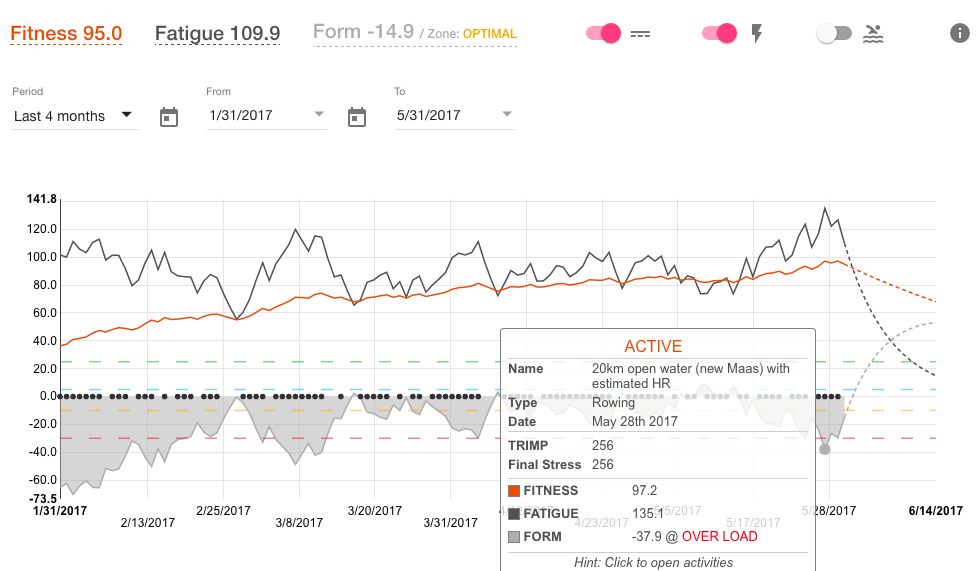The width and height of the screenshot is (978, 571).
Task: Click the orange FITNESS swatch in tooltip
Action: click(x=514, y=491)
